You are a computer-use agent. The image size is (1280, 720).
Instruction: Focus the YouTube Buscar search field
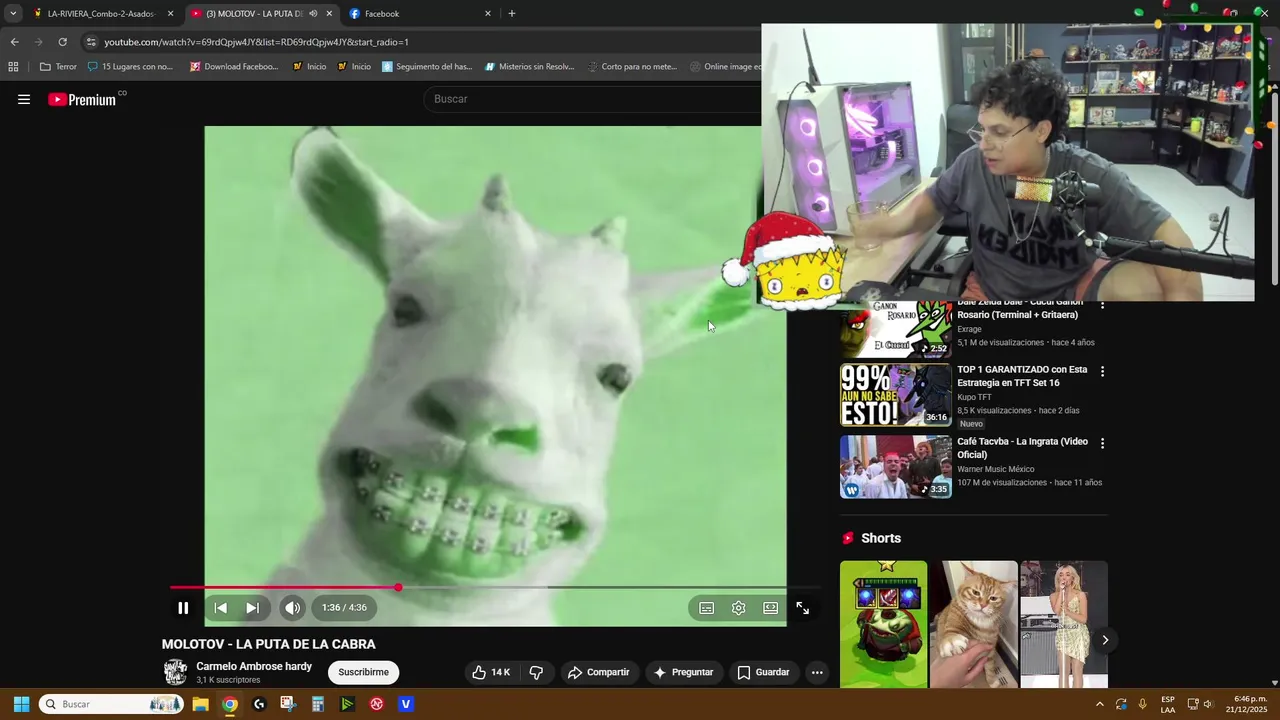click(x=595, y=99)
